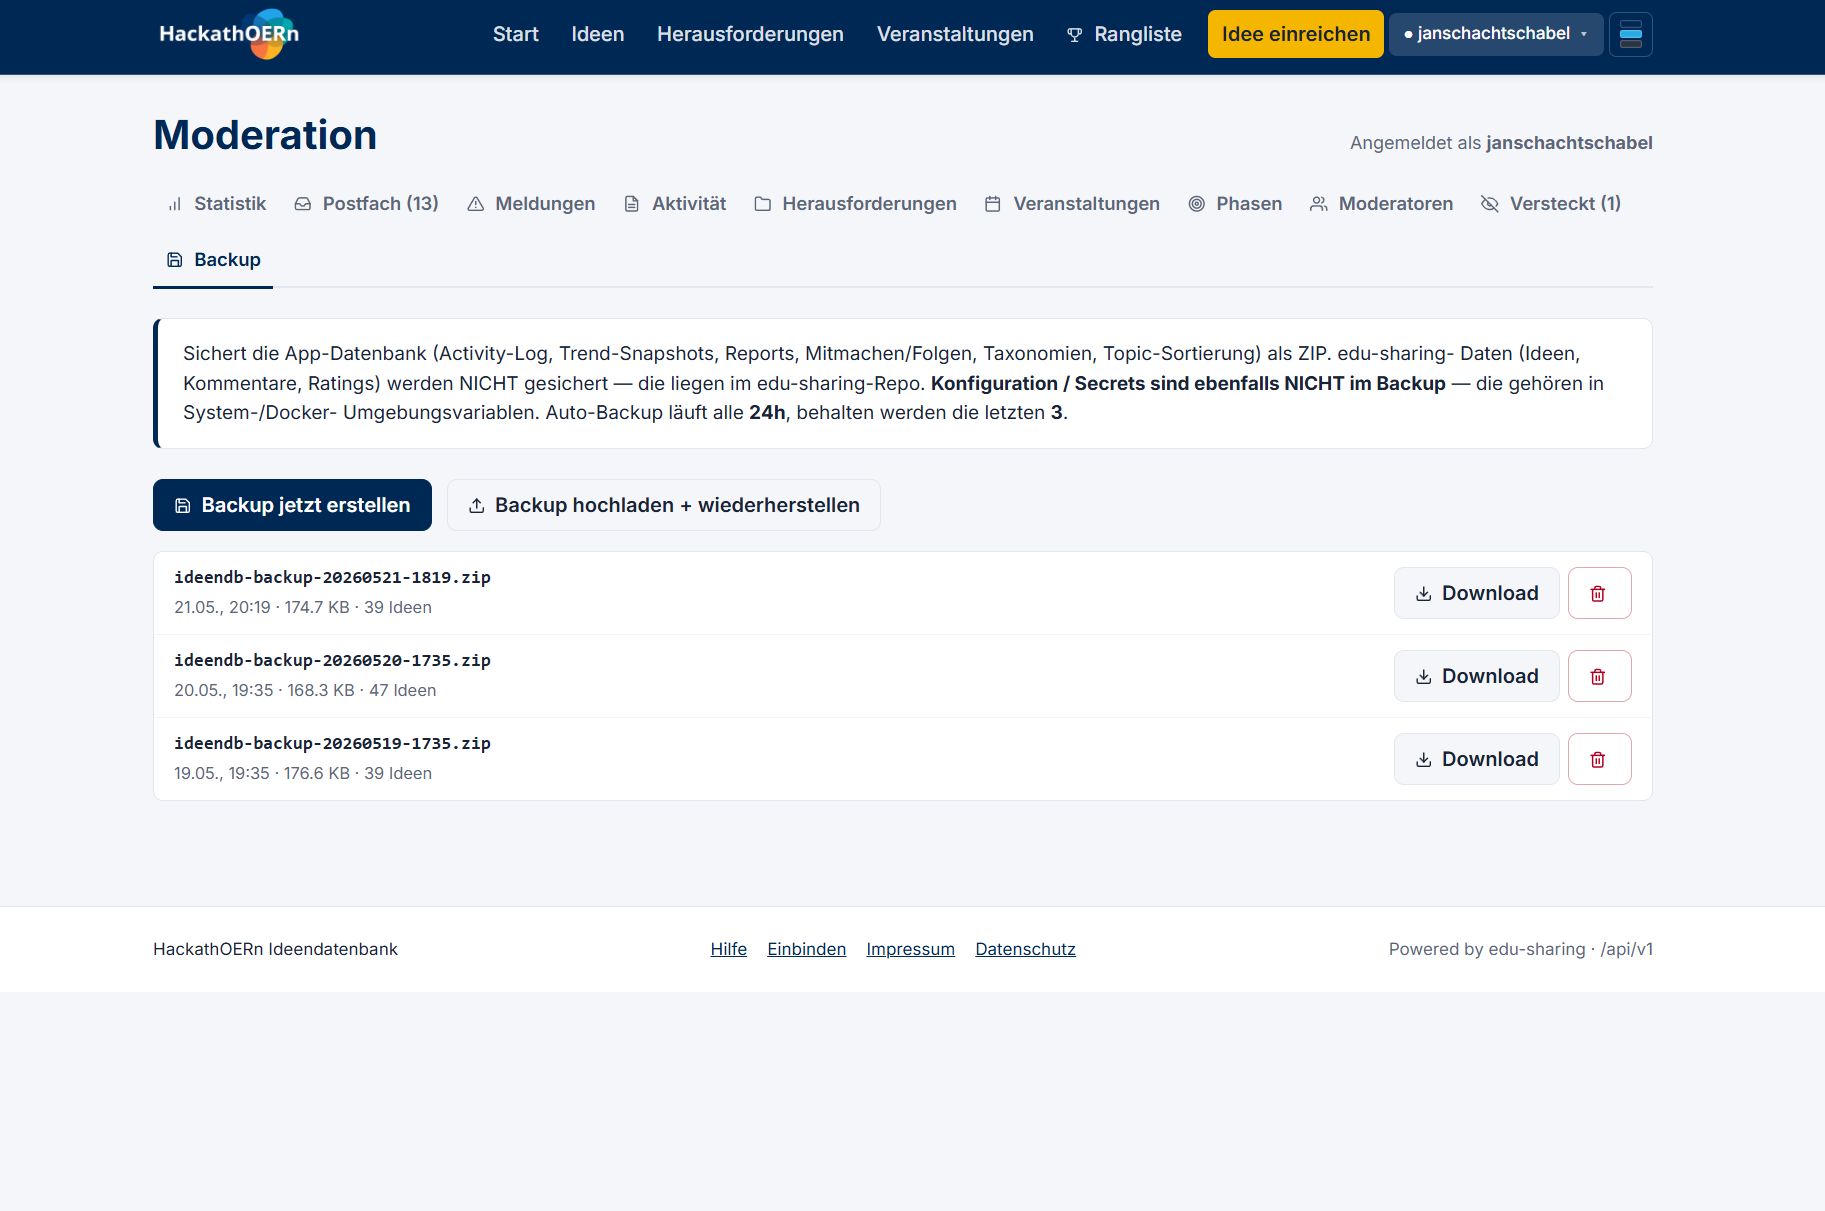Select filename ideendb-backup-20260520-1735.zip
1825x1211 pixels.
[x=332, y=660]
